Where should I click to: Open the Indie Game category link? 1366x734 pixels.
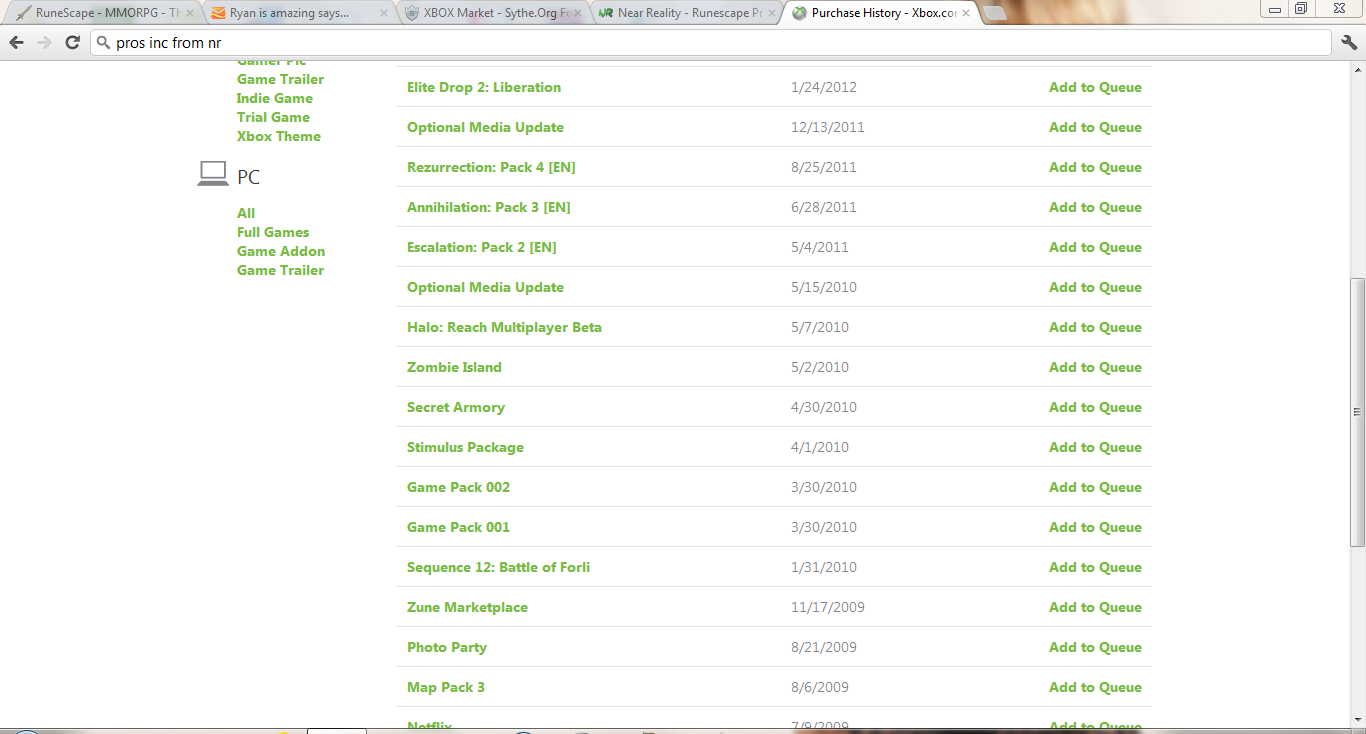pyautogui.click(x=275, y=98)
